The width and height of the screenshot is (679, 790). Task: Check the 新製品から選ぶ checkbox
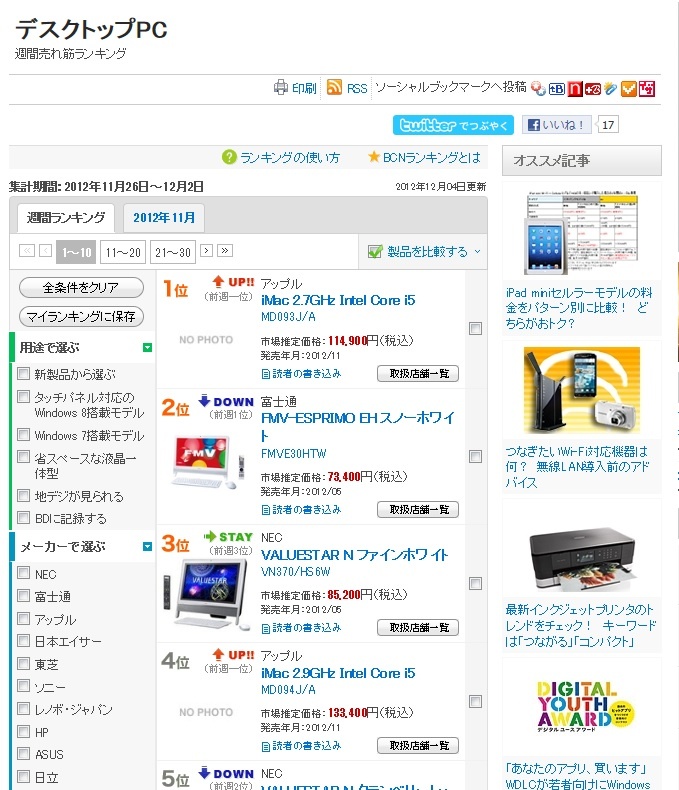point(23,373)
